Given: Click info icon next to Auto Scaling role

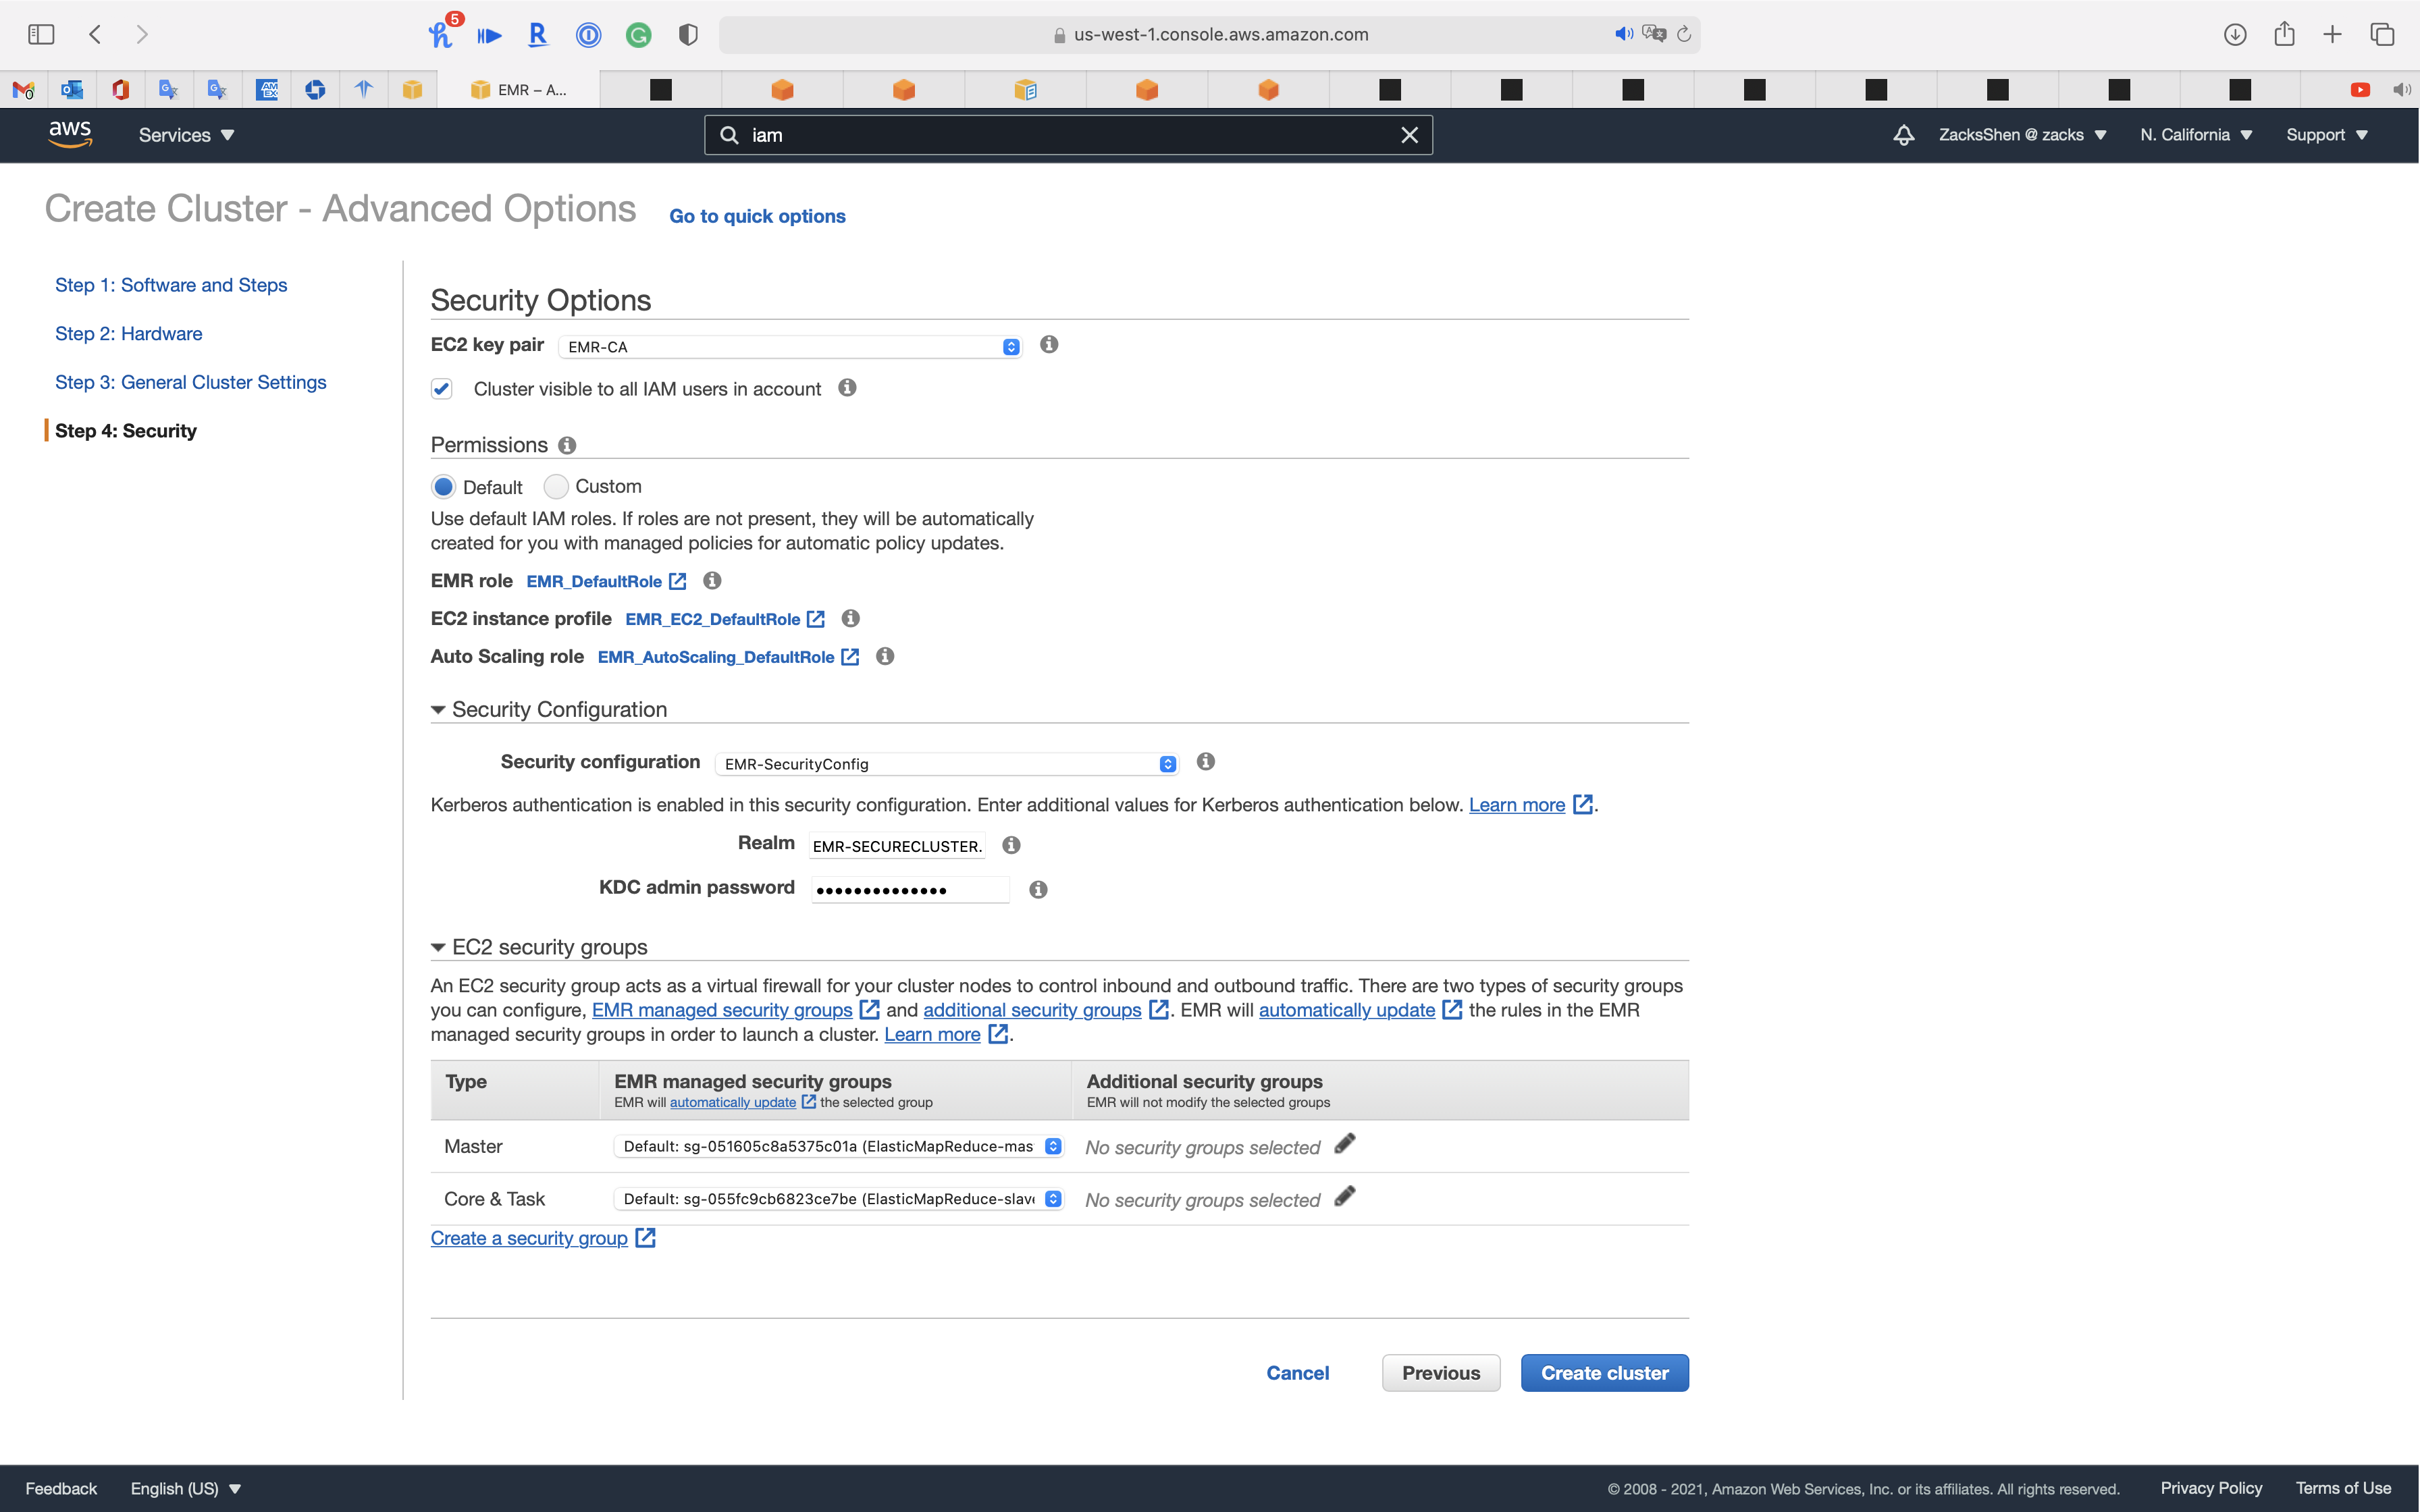Looking at the screenshot, I should click(884, 656).
